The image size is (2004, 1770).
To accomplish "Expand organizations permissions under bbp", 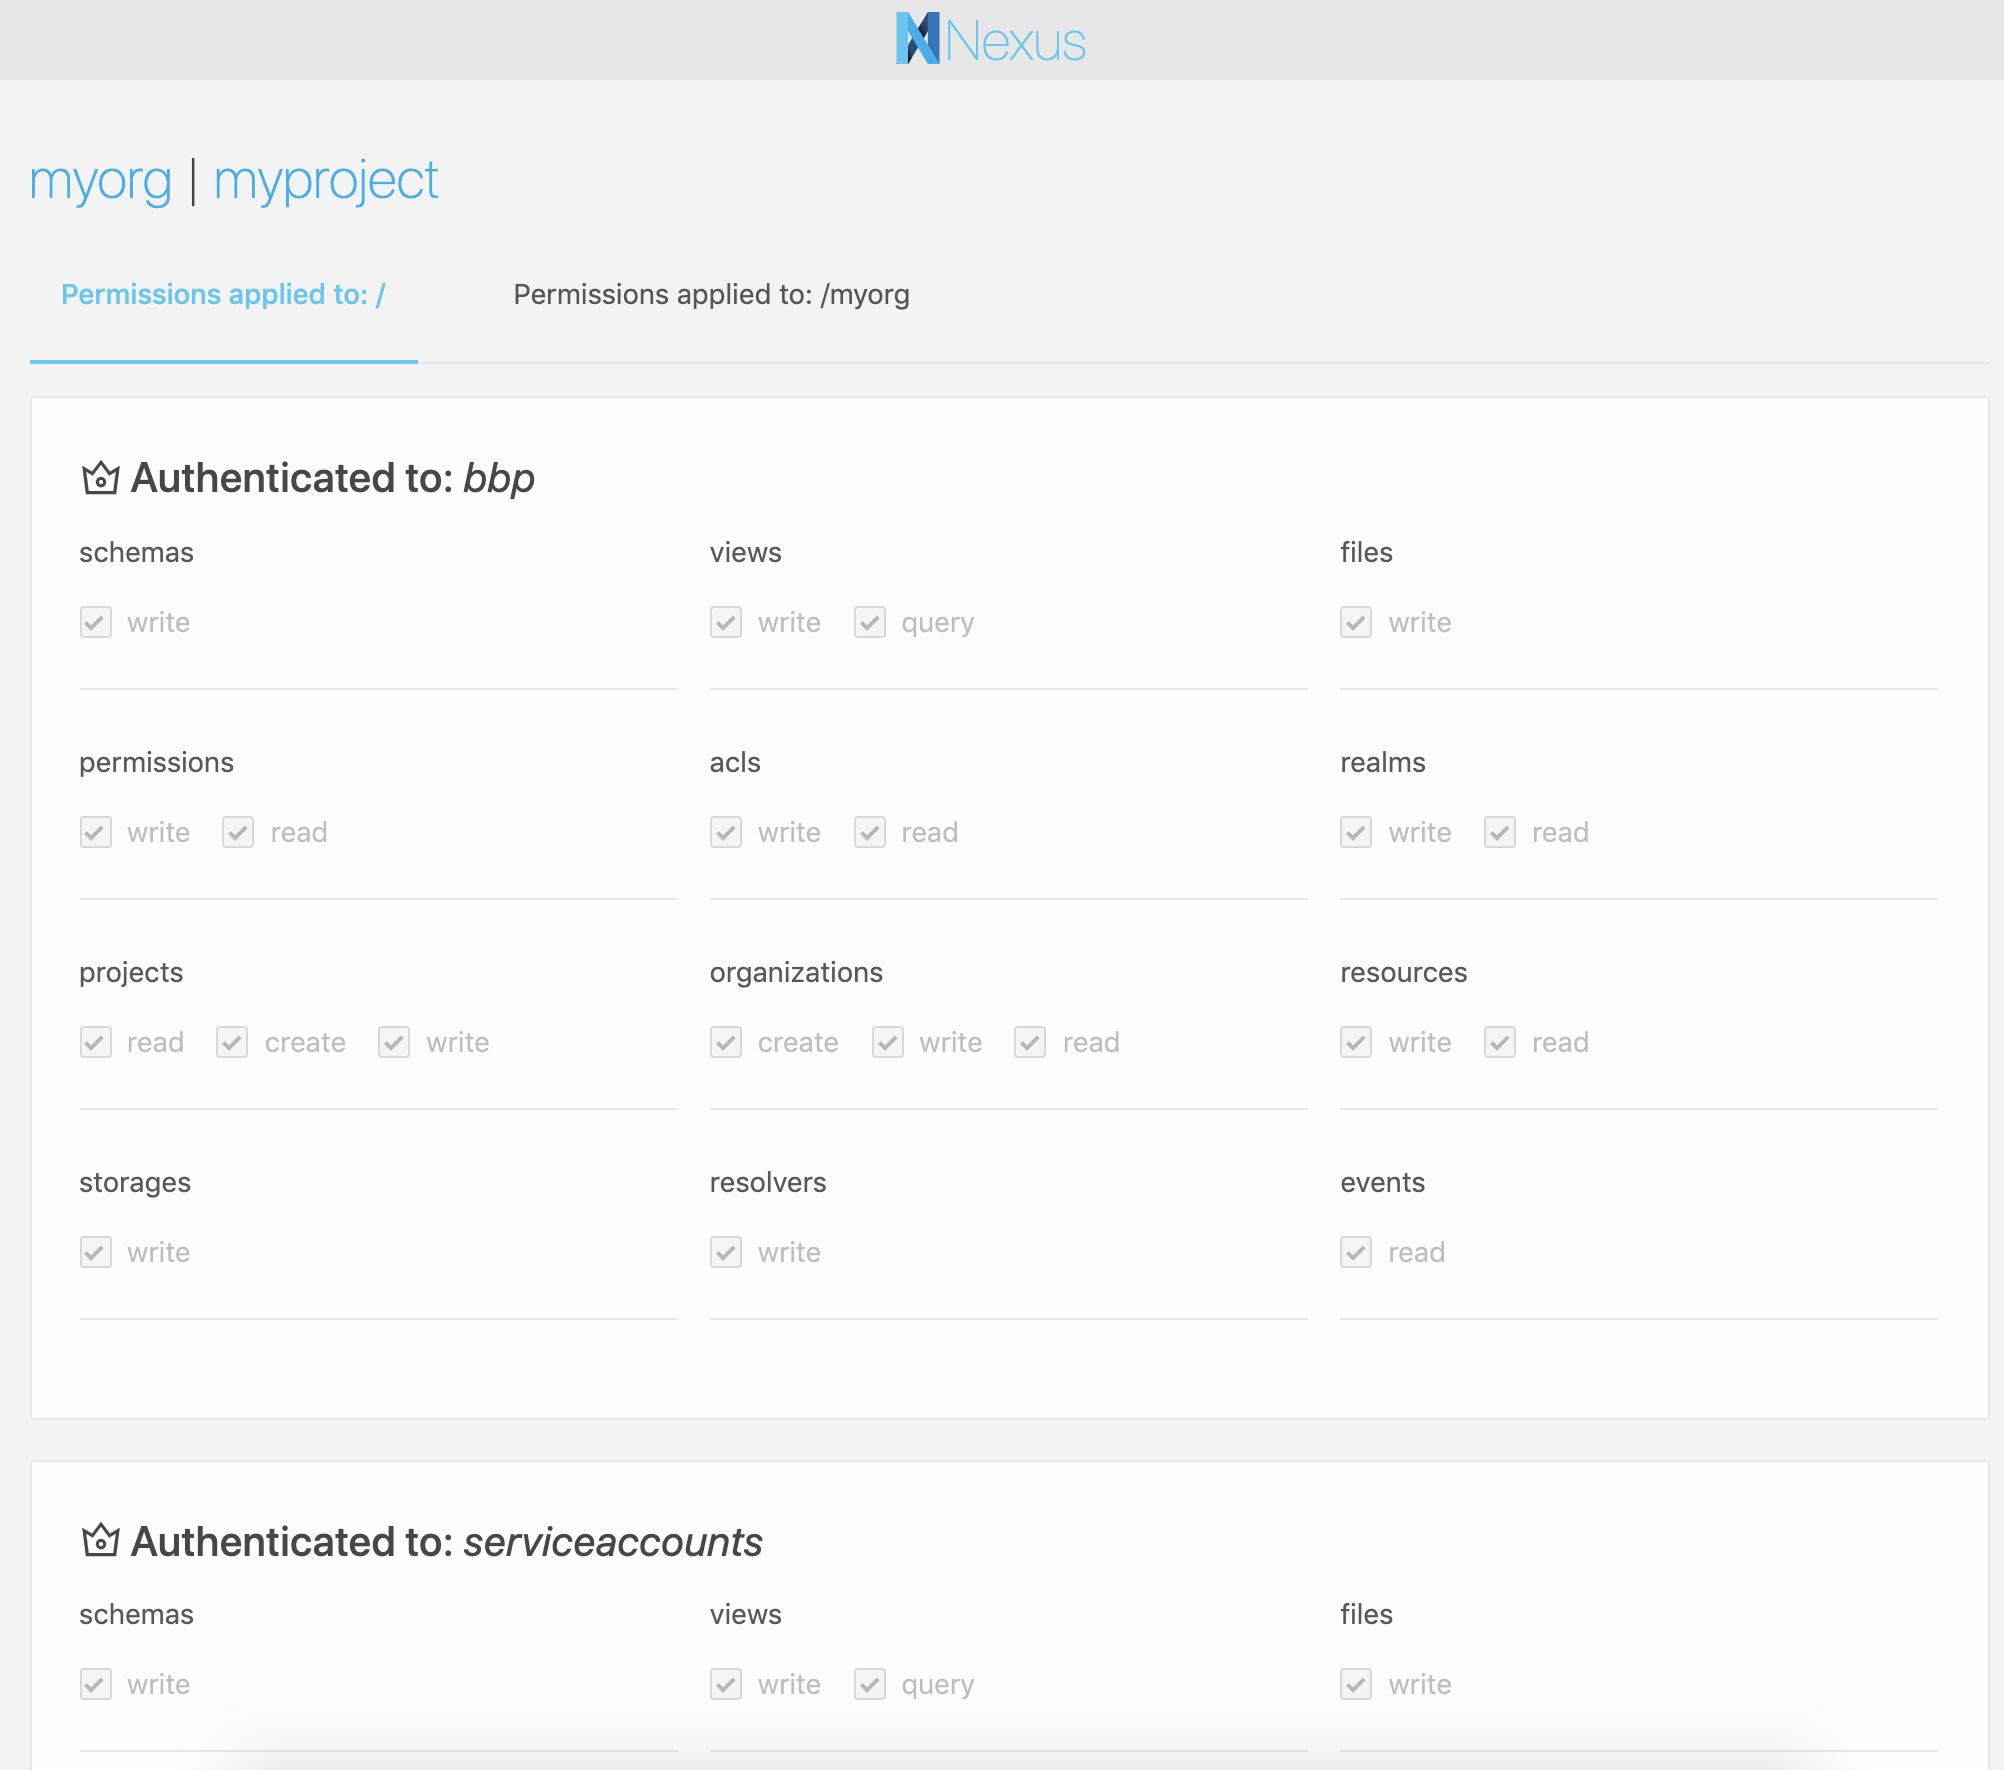I will (794, 970).
